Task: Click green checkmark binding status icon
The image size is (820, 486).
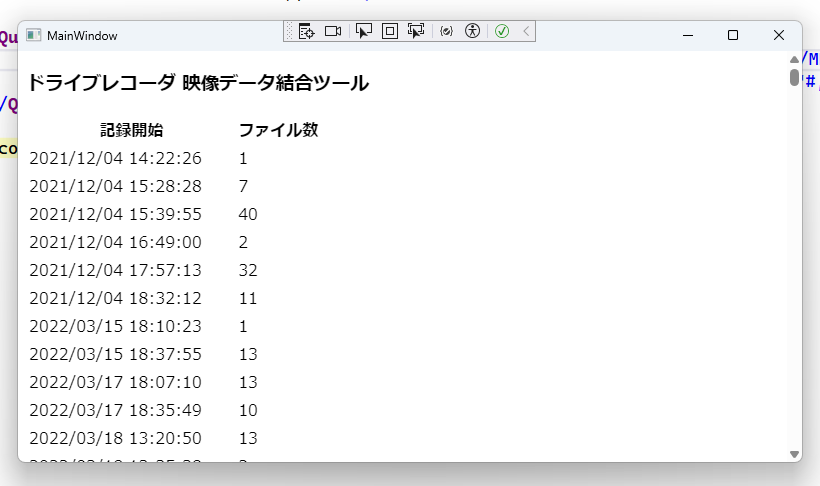Action: [502, 31]
